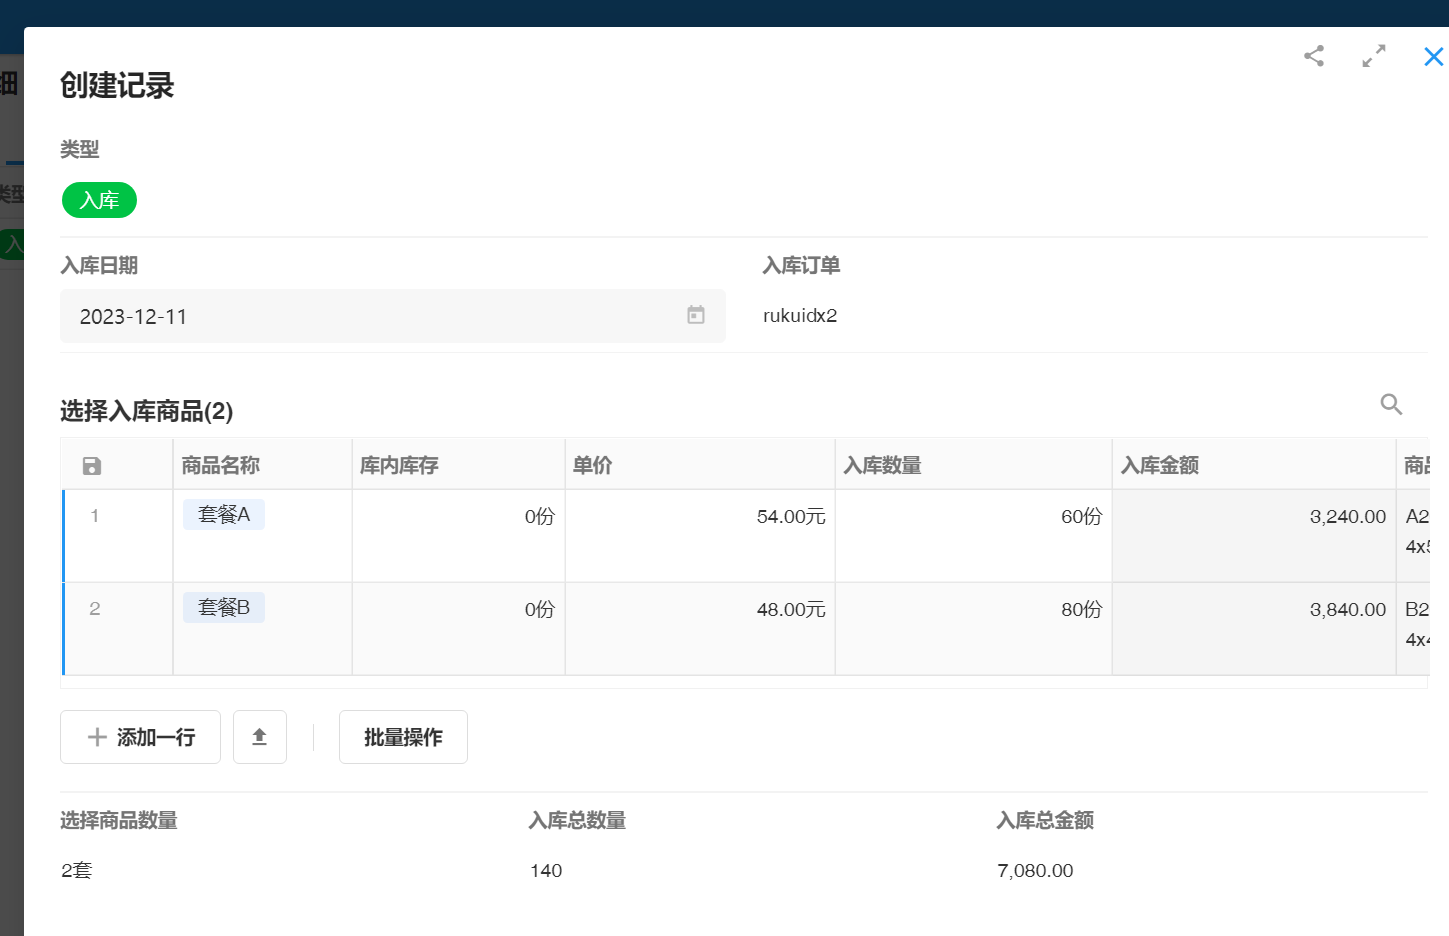Click unit price 48.00元 cell
Image resolution: width=1449 pixels, height=936 pixels.
pyautogui.click(x=700, y=610)
